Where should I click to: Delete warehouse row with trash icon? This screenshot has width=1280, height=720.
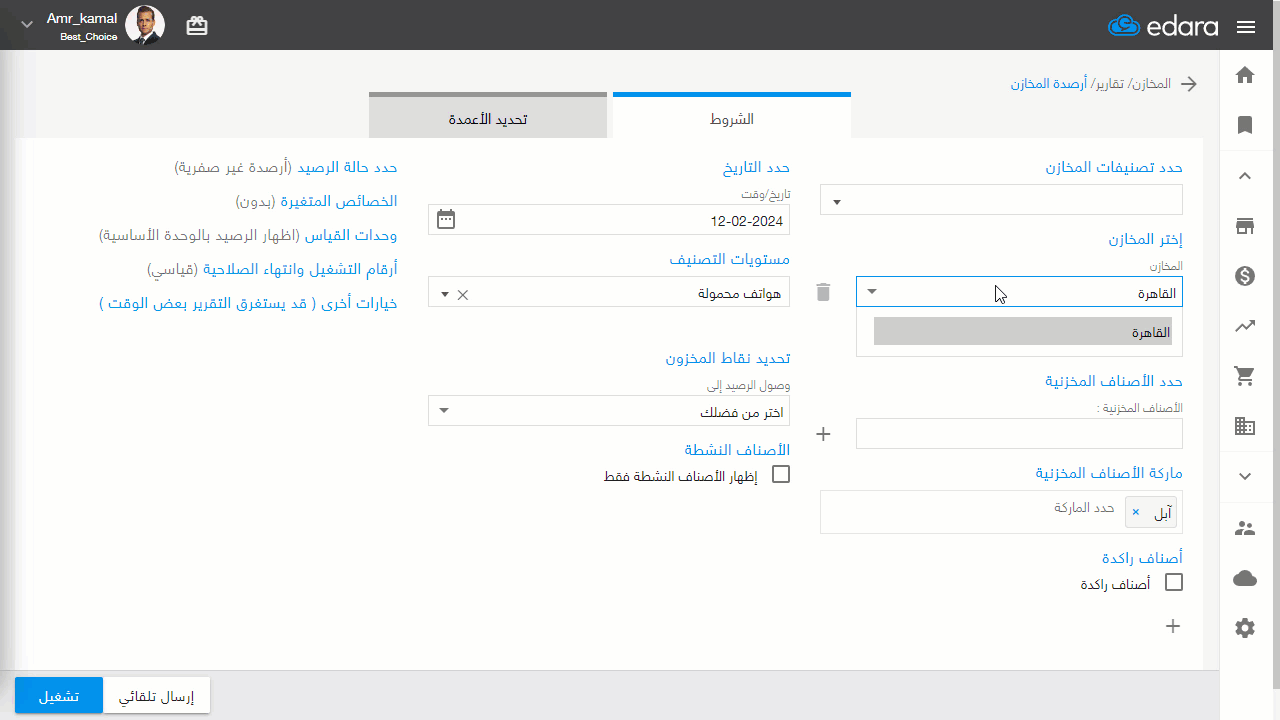coord(823,292)
